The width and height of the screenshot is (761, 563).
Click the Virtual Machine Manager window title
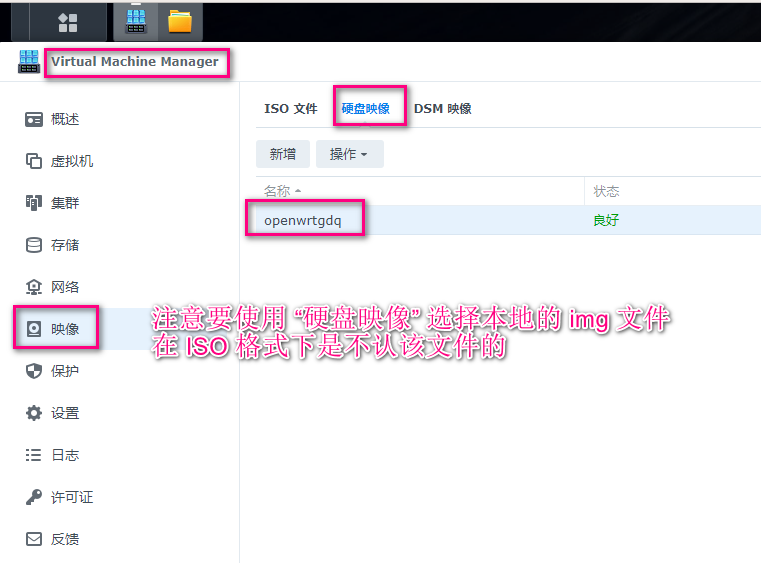tap(135, 62)
